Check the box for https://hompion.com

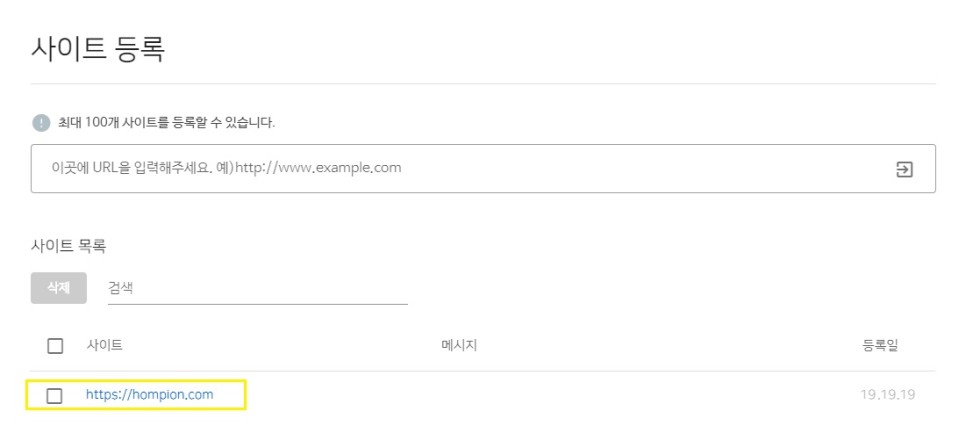click(55, 396)
